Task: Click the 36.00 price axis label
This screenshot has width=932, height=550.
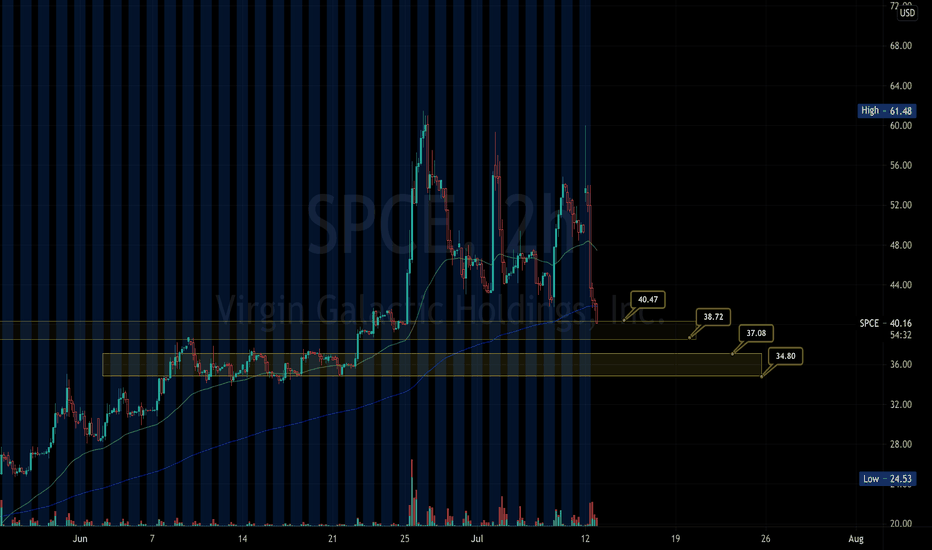Action: click(900, 364)
